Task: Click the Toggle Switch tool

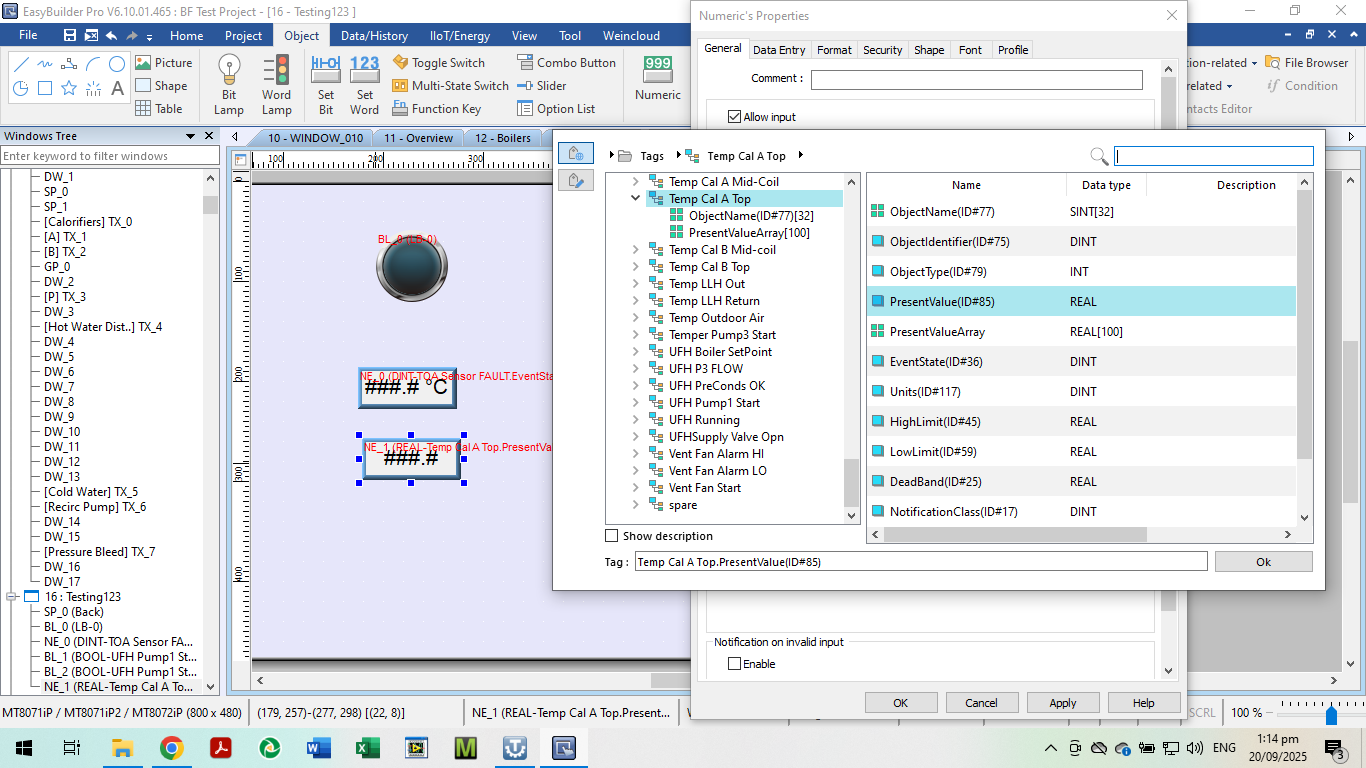Action: pyautogui.click(x=438, y=62)
